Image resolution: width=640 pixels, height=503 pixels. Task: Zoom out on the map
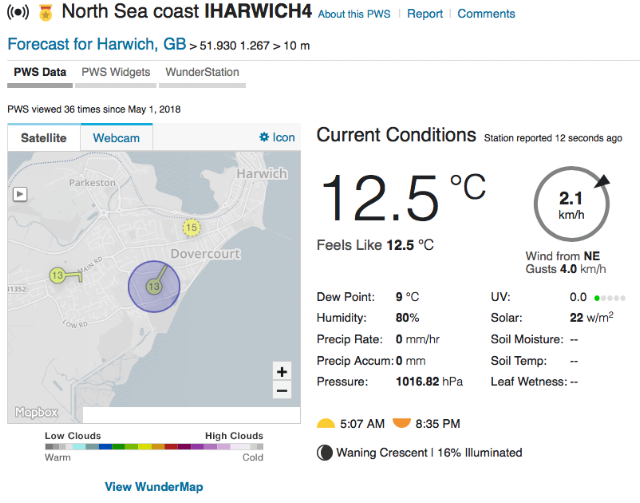pyautogui.click(x=282, y=391)
